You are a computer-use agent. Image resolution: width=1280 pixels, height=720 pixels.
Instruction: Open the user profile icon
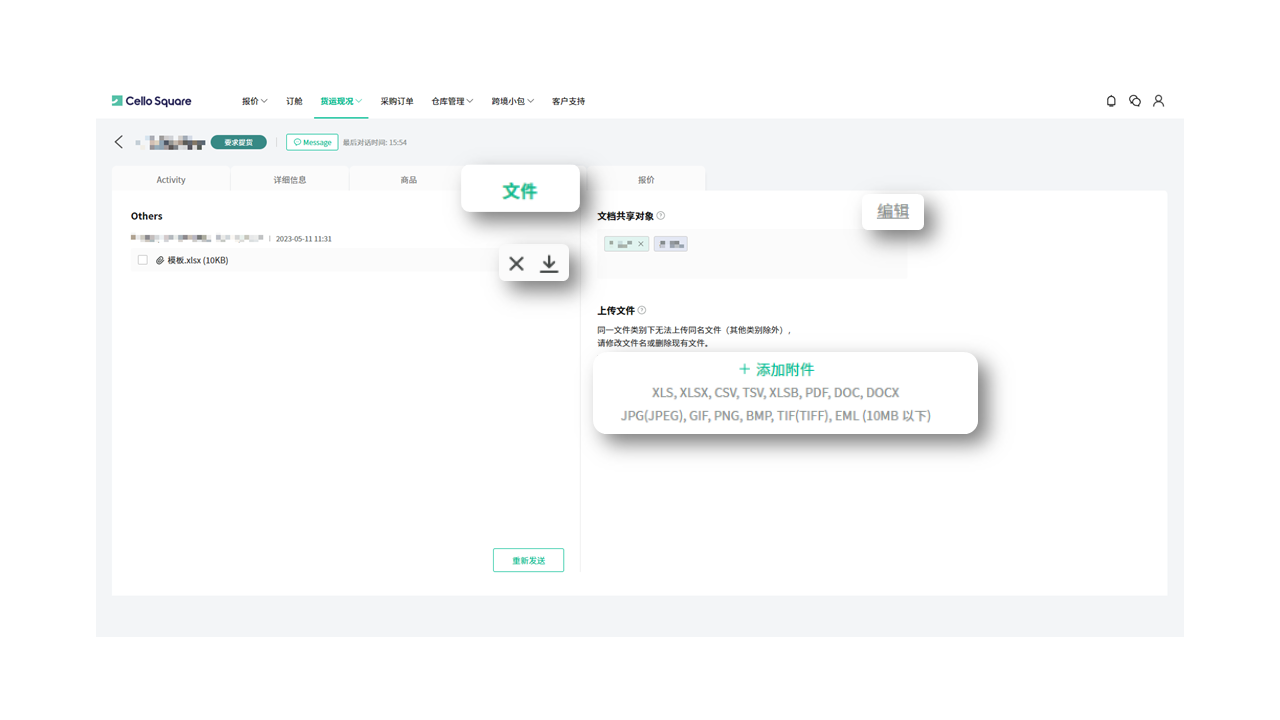[x=1158, y=101]
